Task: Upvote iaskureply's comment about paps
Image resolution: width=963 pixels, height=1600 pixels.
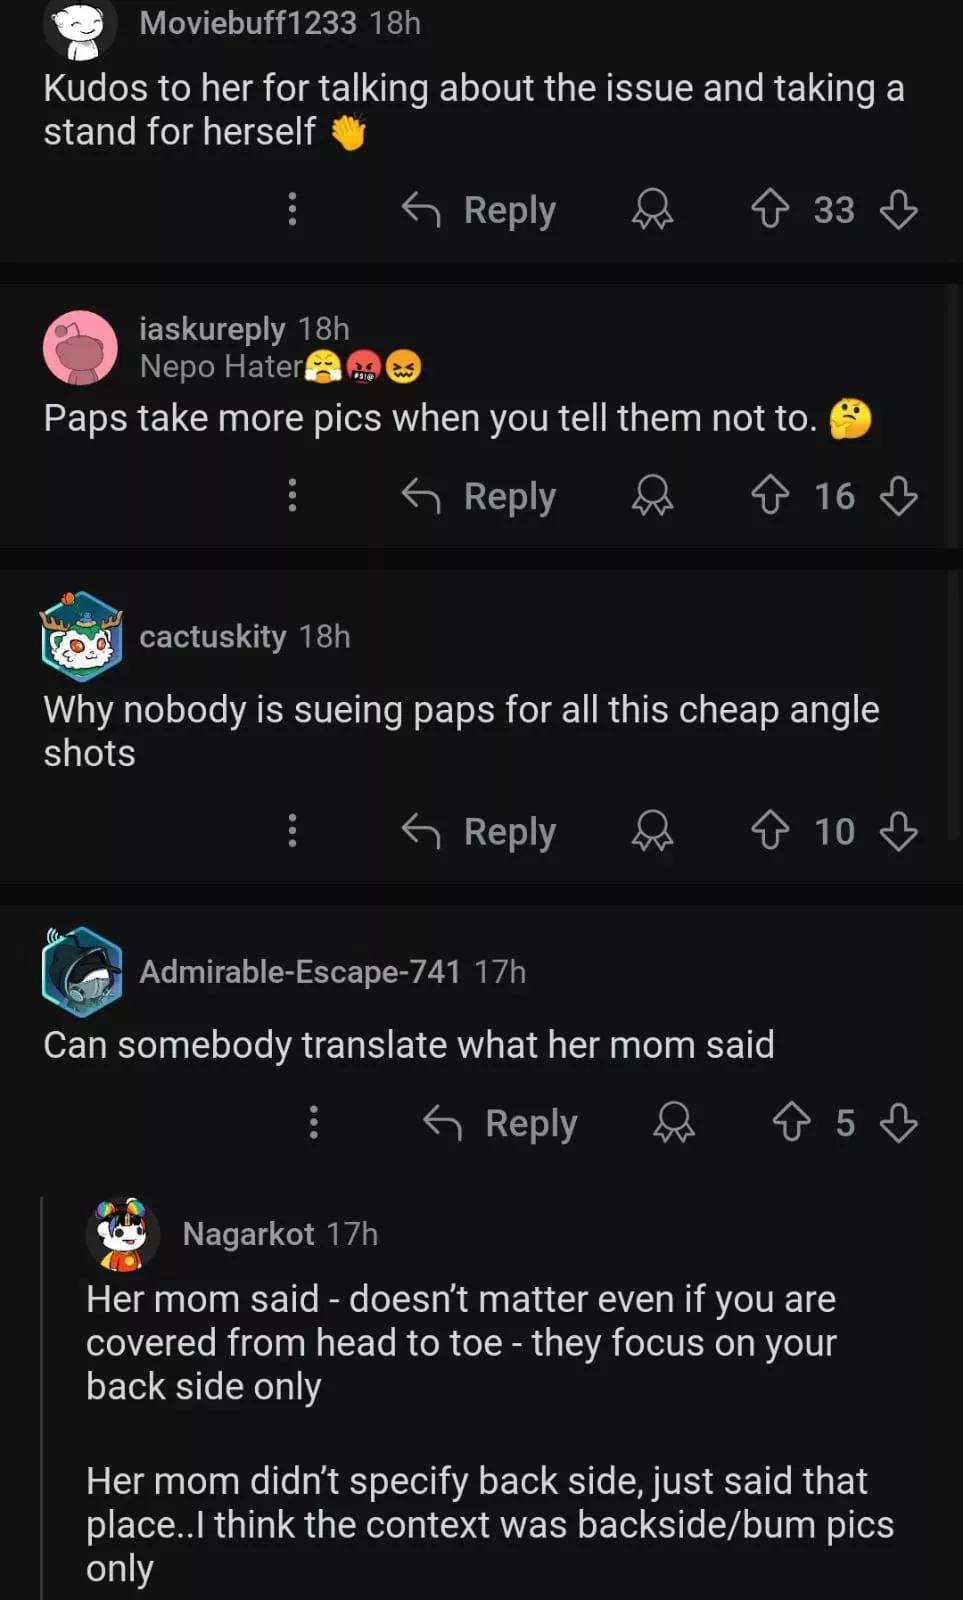Action: (x=770, y=495)
